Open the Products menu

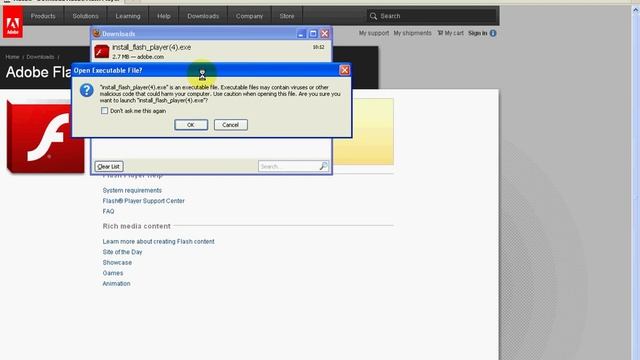coord(43,16)
